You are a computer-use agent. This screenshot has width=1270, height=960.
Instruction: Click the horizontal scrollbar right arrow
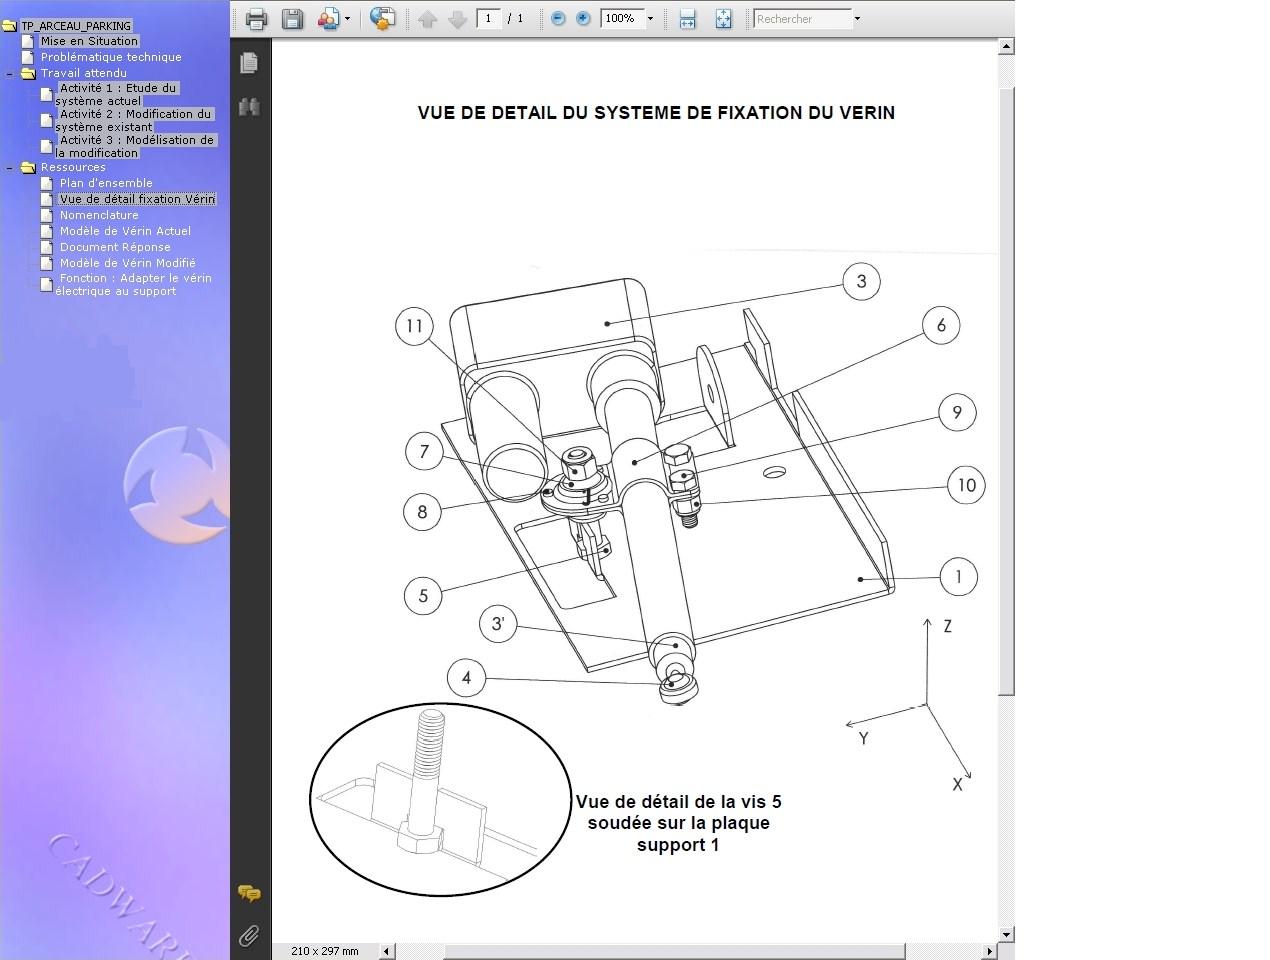tap(990, 951)
